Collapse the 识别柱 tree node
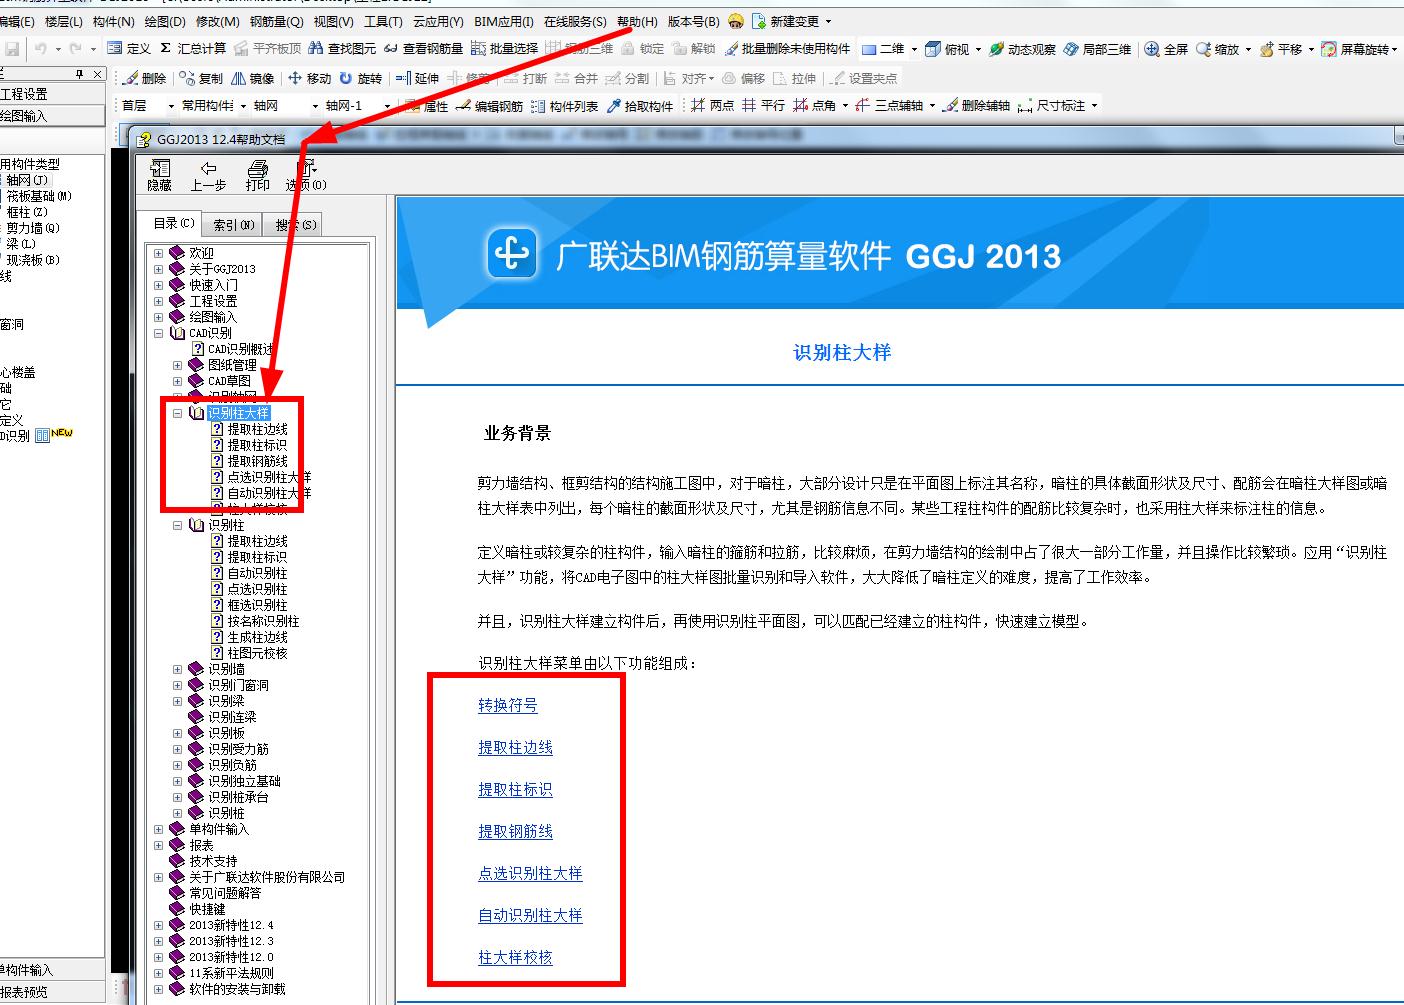This screenshot has width=1404, height=1005. 178,525
